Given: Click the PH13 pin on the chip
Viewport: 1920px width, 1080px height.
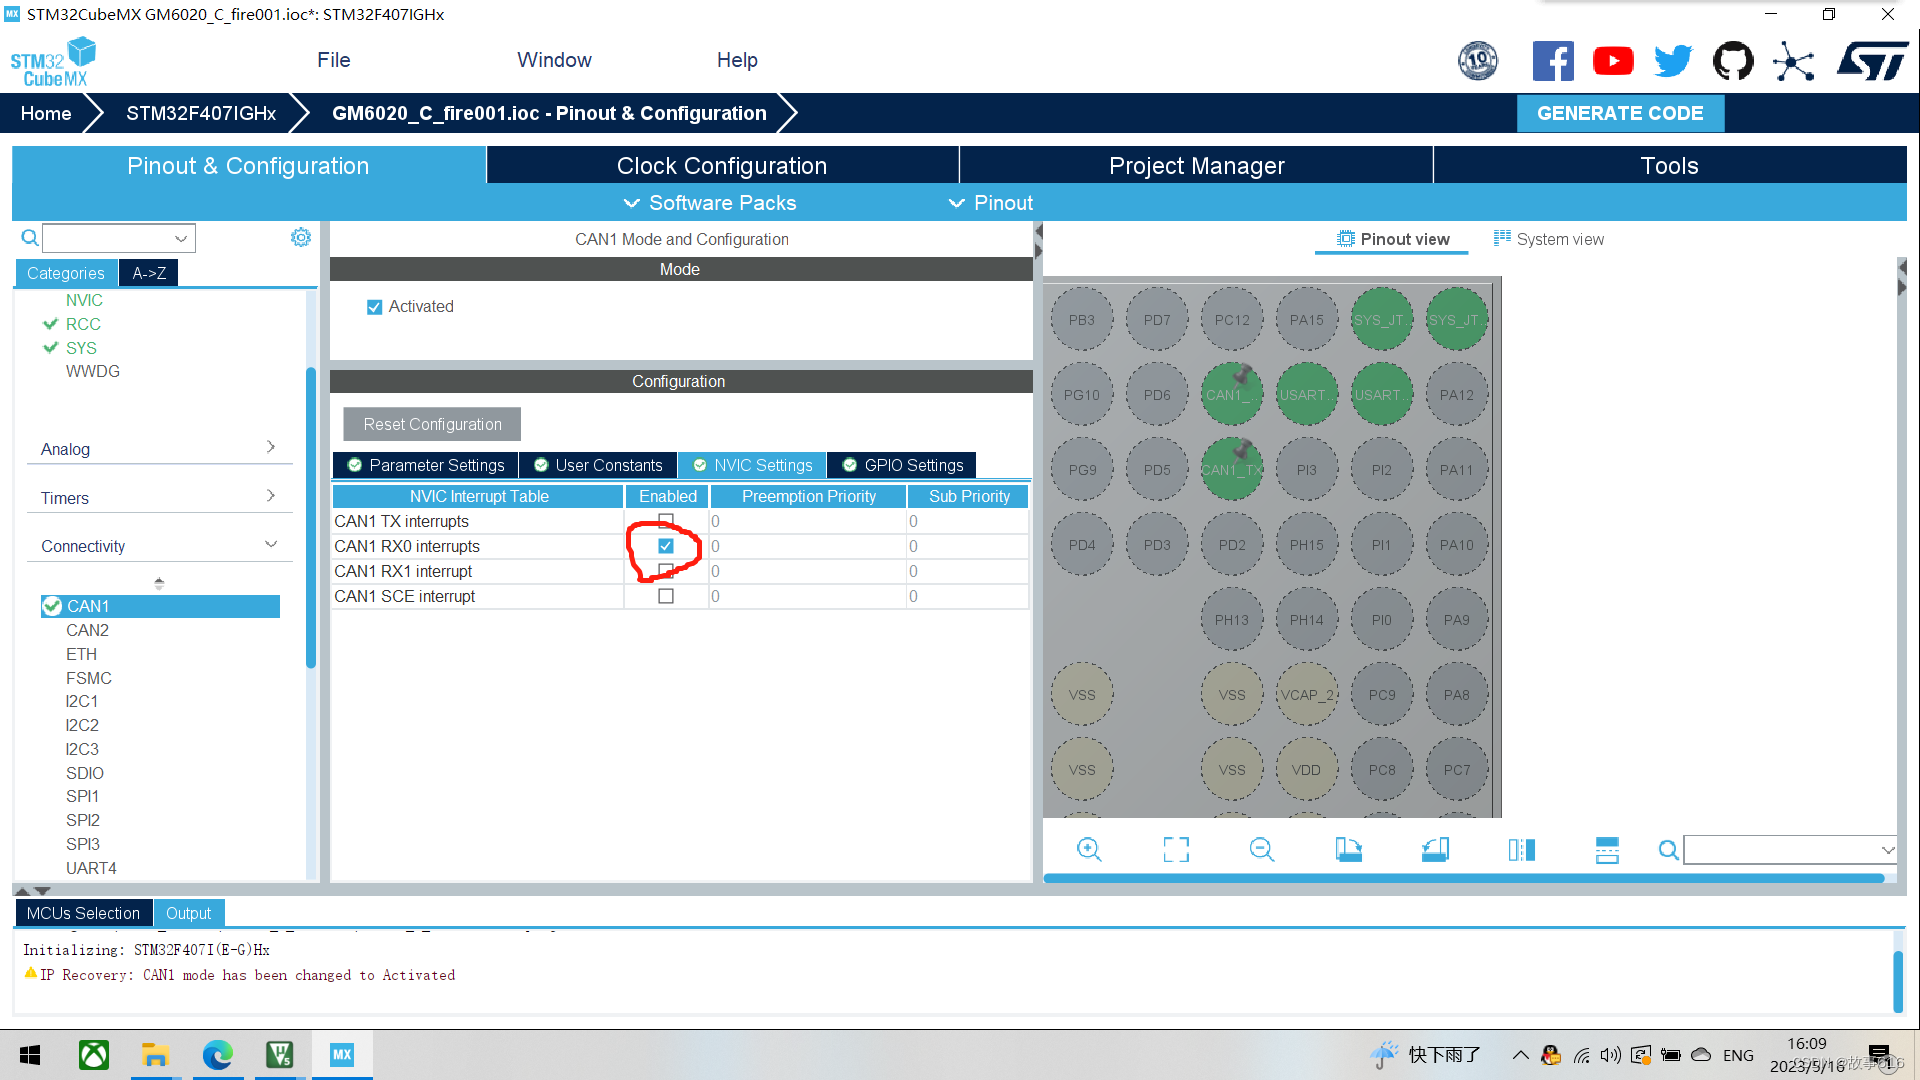Looking at the screenshot, I should click(x=1232, y=620).
